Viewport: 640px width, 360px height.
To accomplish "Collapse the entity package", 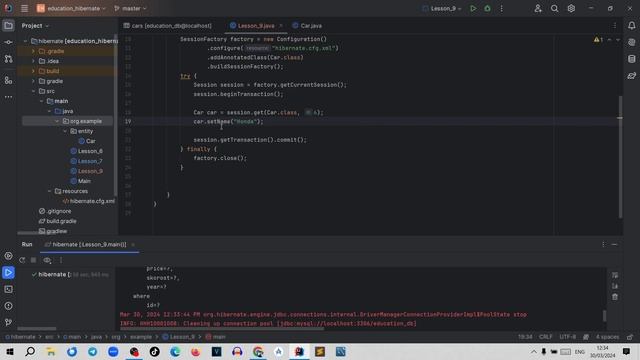I will 65,131.
